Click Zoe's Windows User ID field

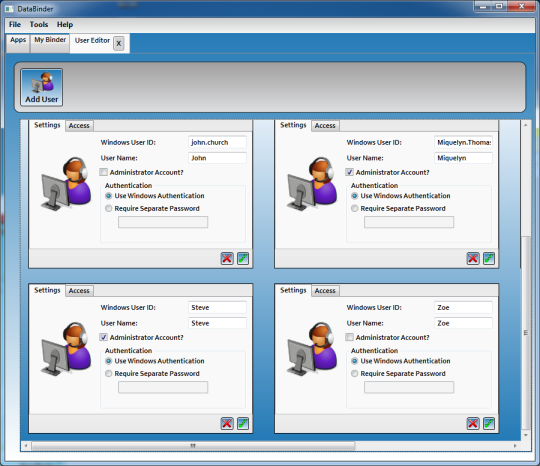(463, 308)
